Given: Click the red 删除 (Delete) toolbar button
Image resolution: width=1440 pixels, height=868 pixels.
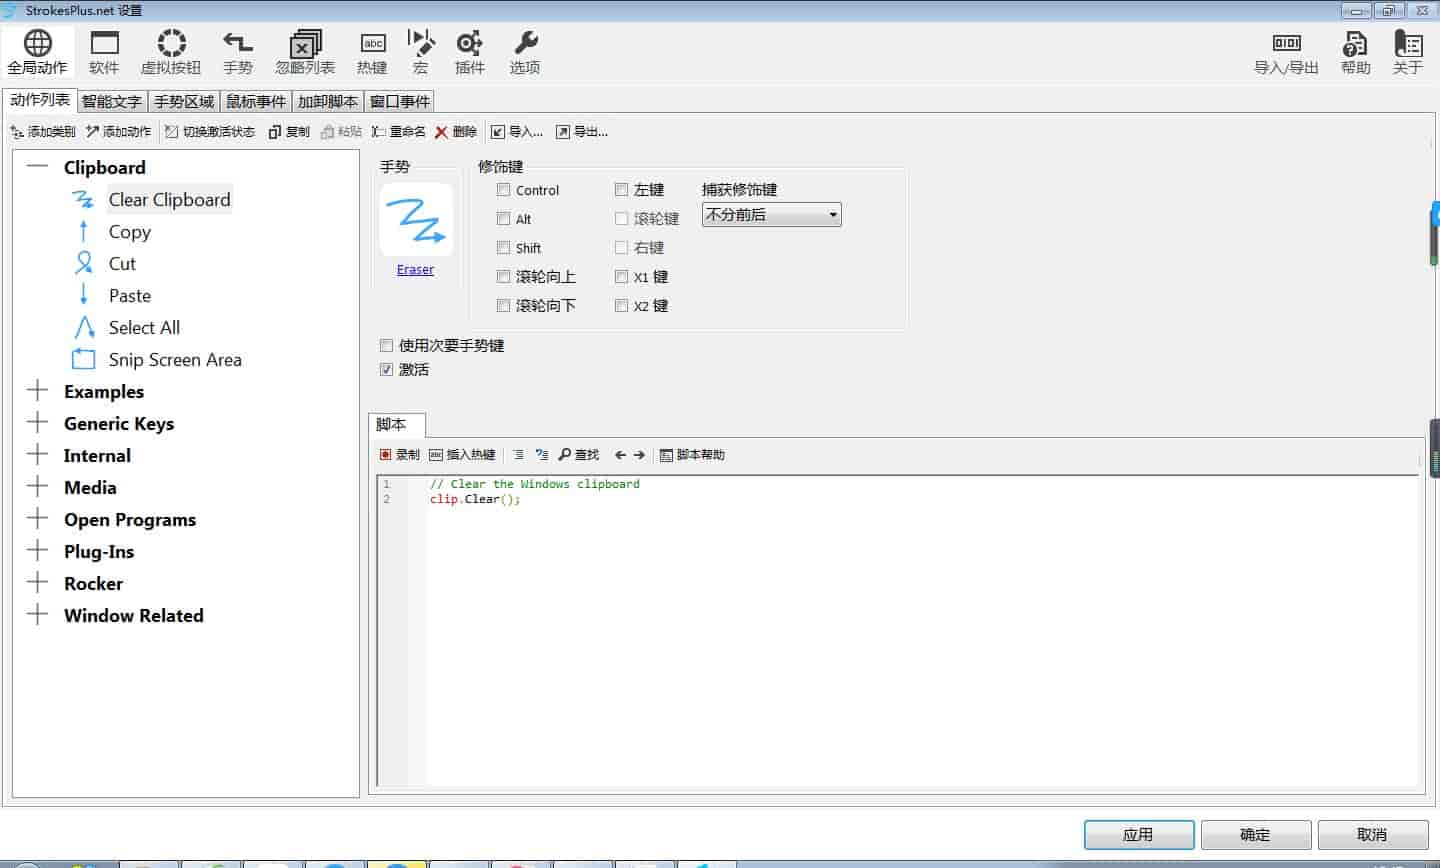Looking at the screenshot, I should click(456, 132).
